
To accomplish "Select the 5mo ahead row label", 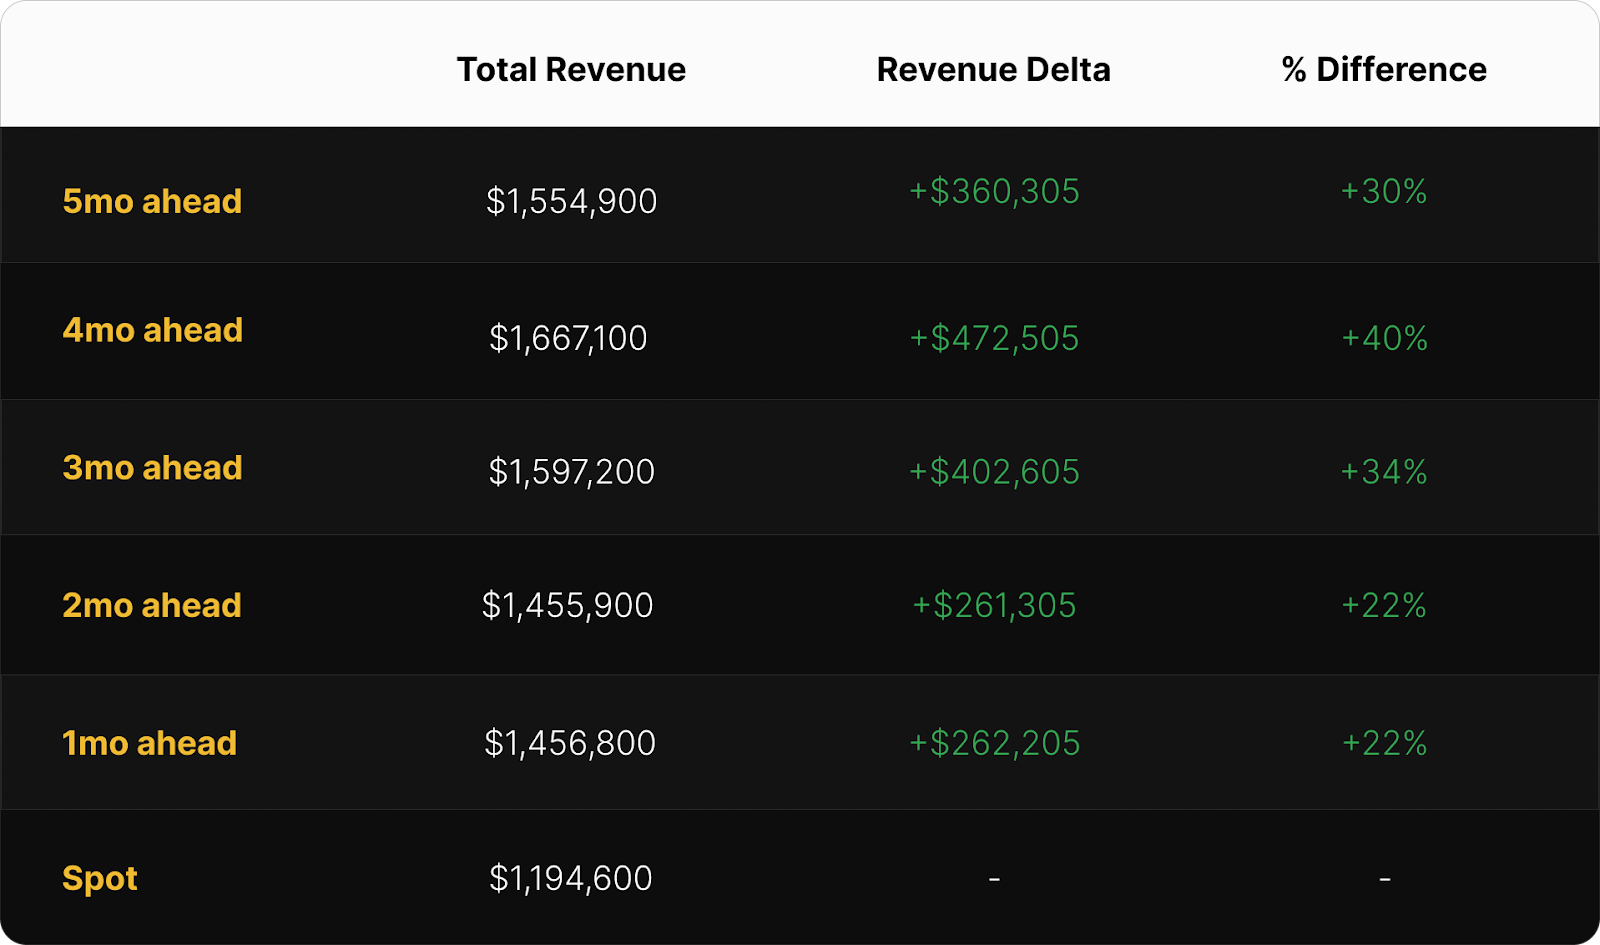I will click(x=152, y=201).
